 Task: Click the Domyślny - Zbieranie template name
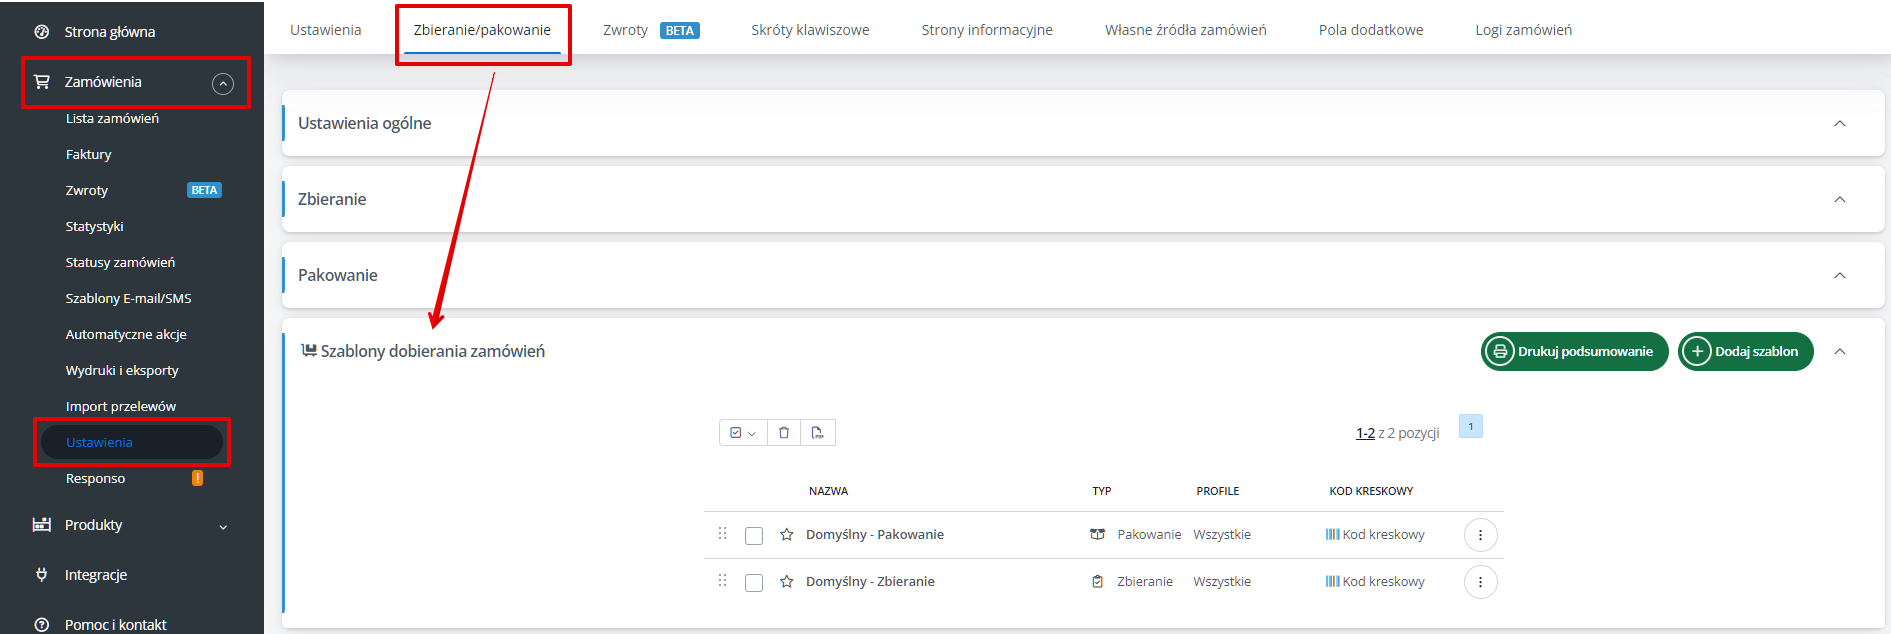(870, 582)
